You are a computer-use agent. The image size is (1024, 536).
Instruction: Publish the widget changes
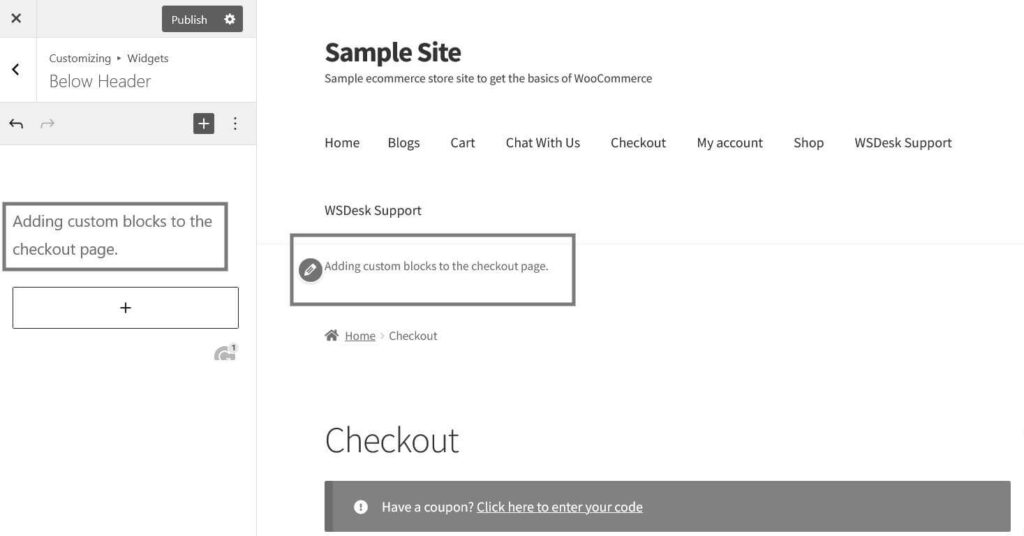tap(189, 19)
